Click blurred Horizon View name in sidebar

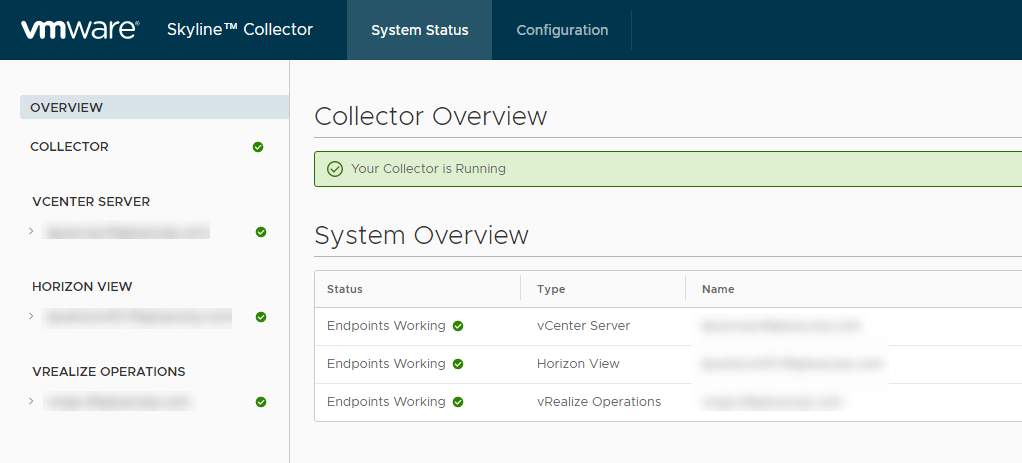[137, 317]
